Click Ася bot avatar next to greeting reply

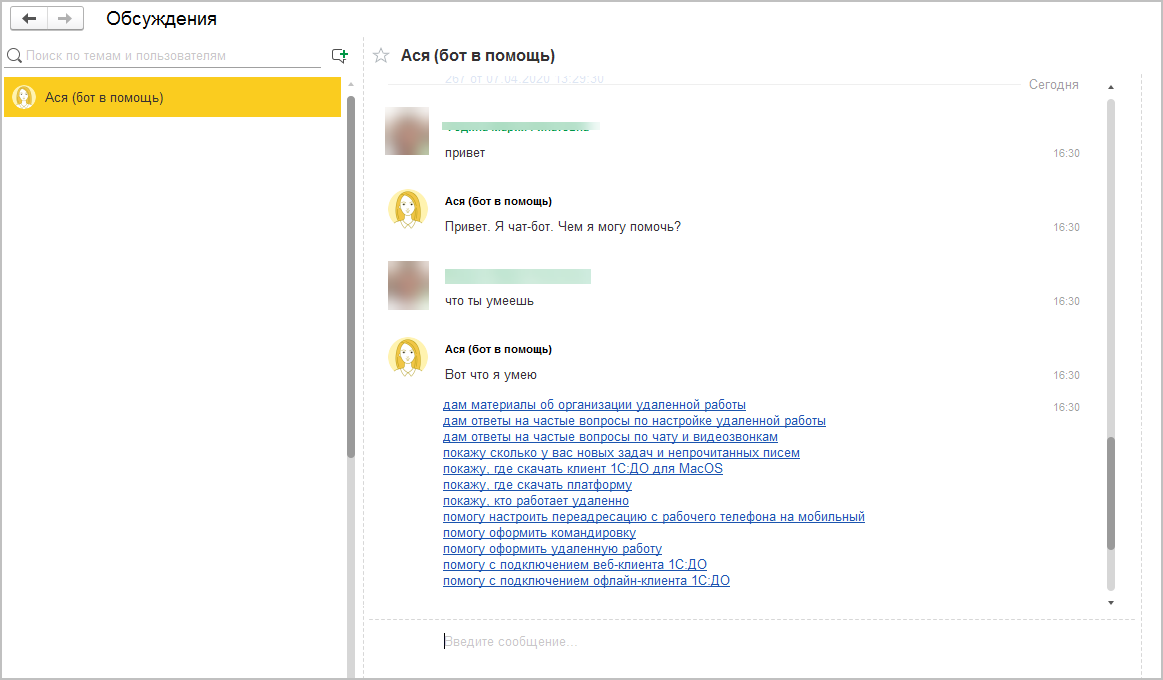408,209
